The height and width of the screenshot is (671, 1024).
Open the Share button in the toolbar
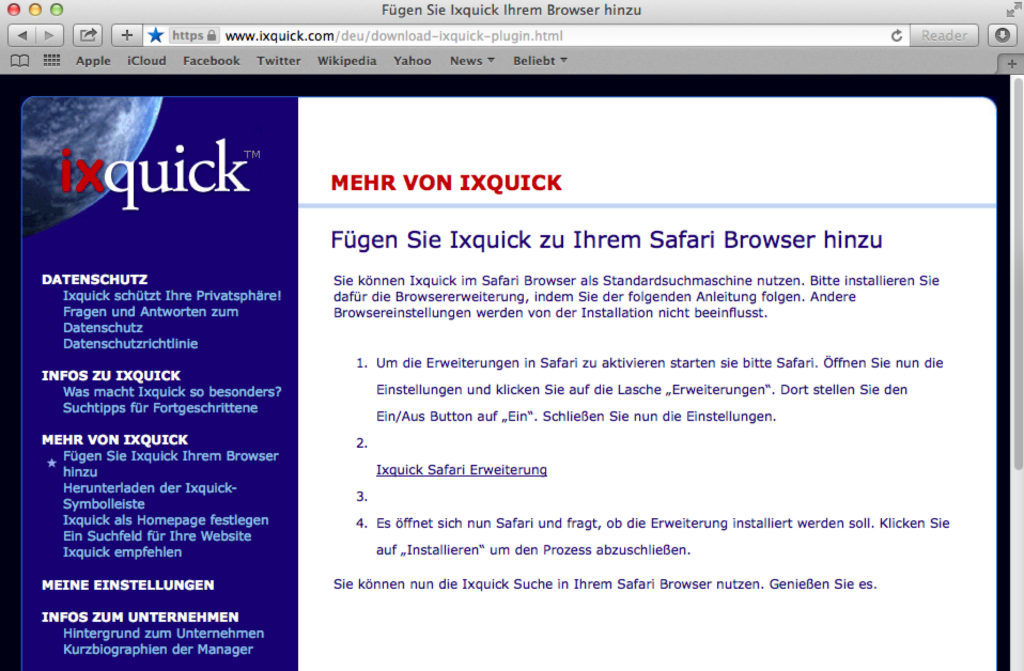[88, 35]
